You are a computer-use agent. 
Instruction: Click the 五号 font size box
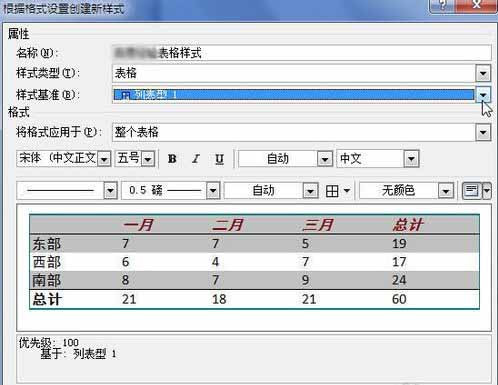[x=129, y=159]
